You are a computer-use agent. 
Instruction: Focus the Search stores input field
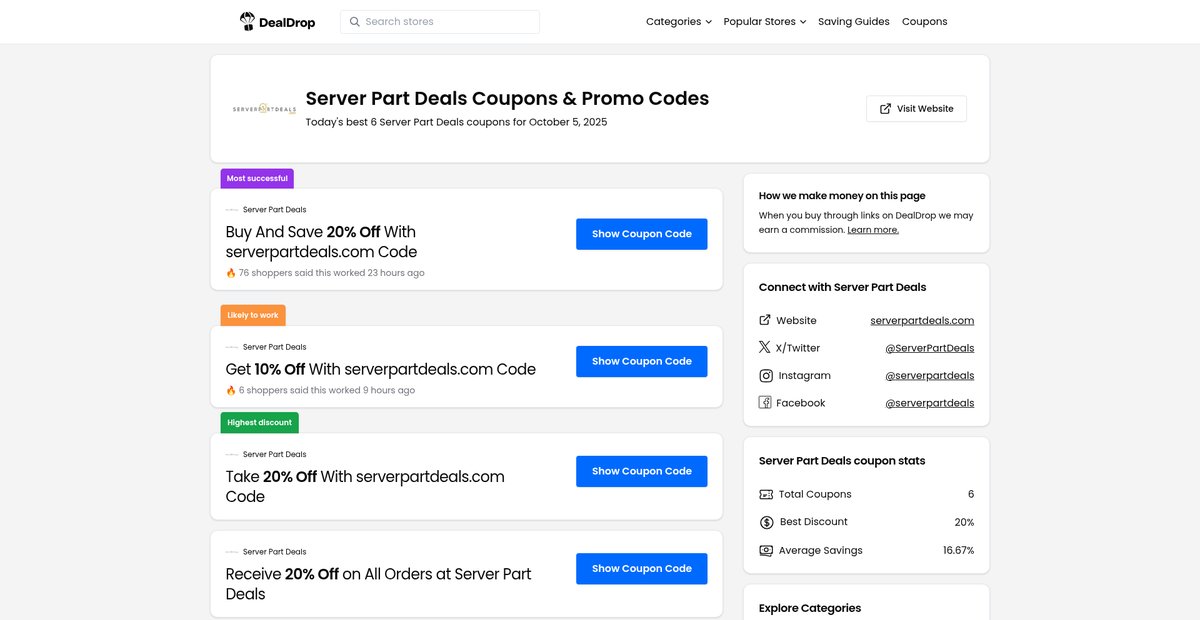(440, 21)
